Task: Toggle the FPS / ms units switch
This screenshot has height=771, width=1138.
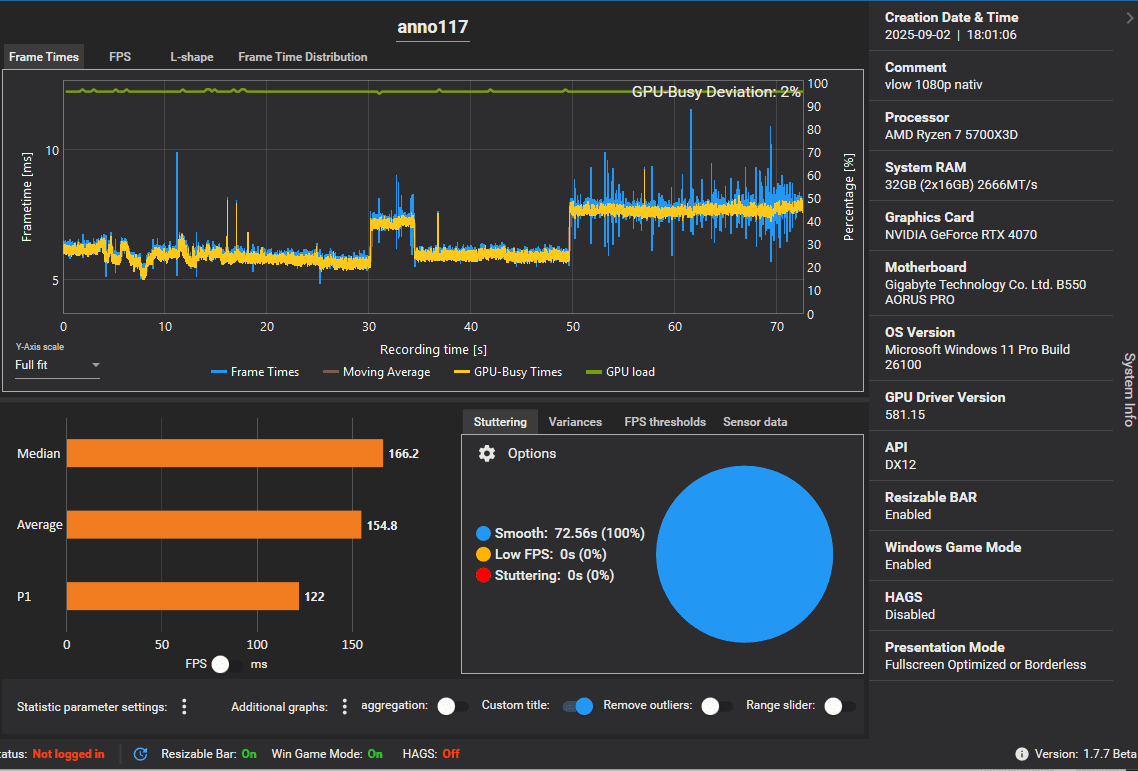Action: 227,664
